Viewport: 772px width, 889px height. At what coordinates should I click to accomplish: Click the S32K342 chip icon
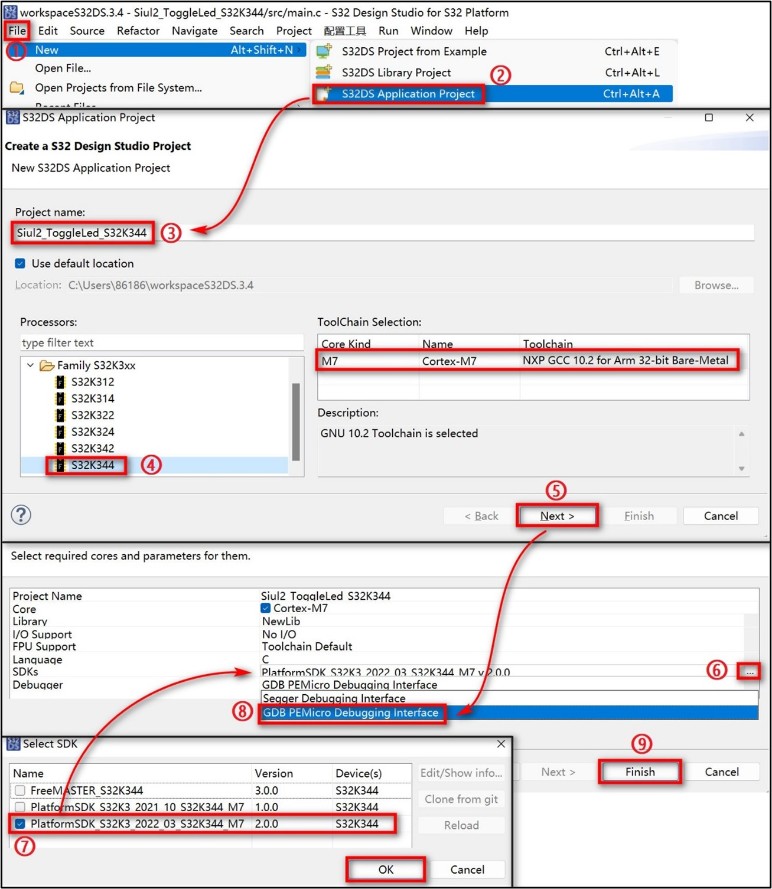[60, 448]
